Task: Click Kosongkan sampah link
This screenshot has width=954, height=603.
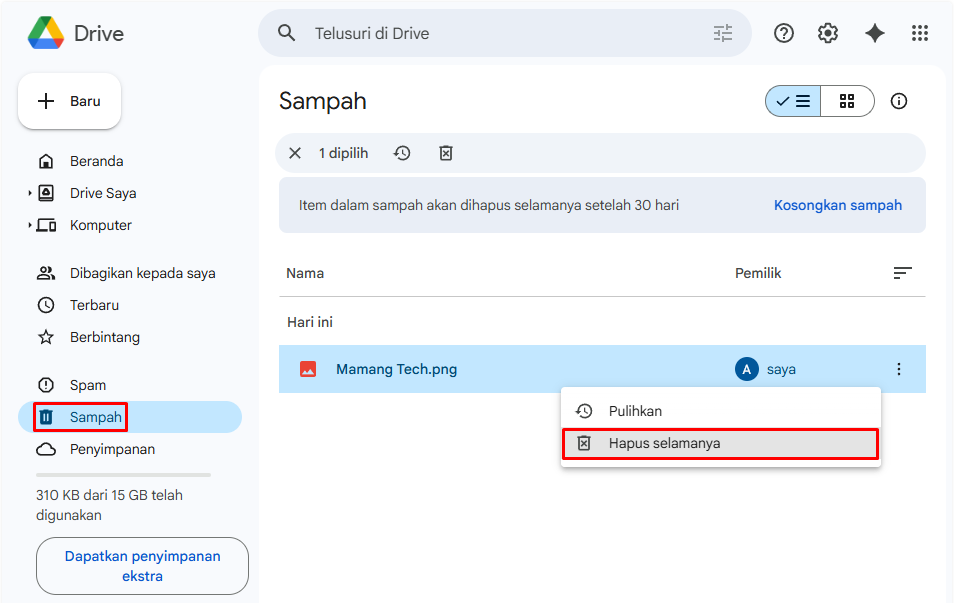Action: 838,205
